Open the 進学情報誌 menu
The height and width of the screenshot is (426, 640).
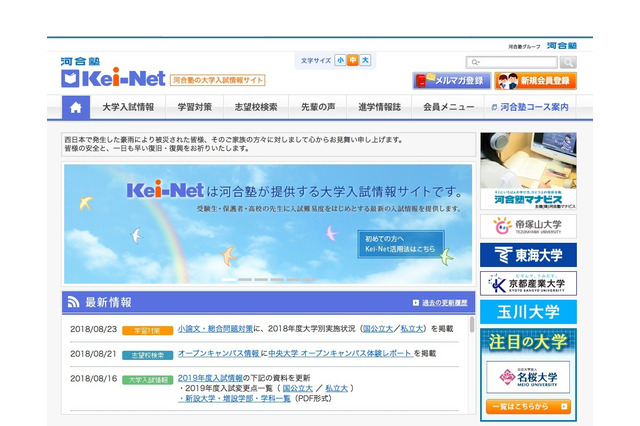(379, 107)
